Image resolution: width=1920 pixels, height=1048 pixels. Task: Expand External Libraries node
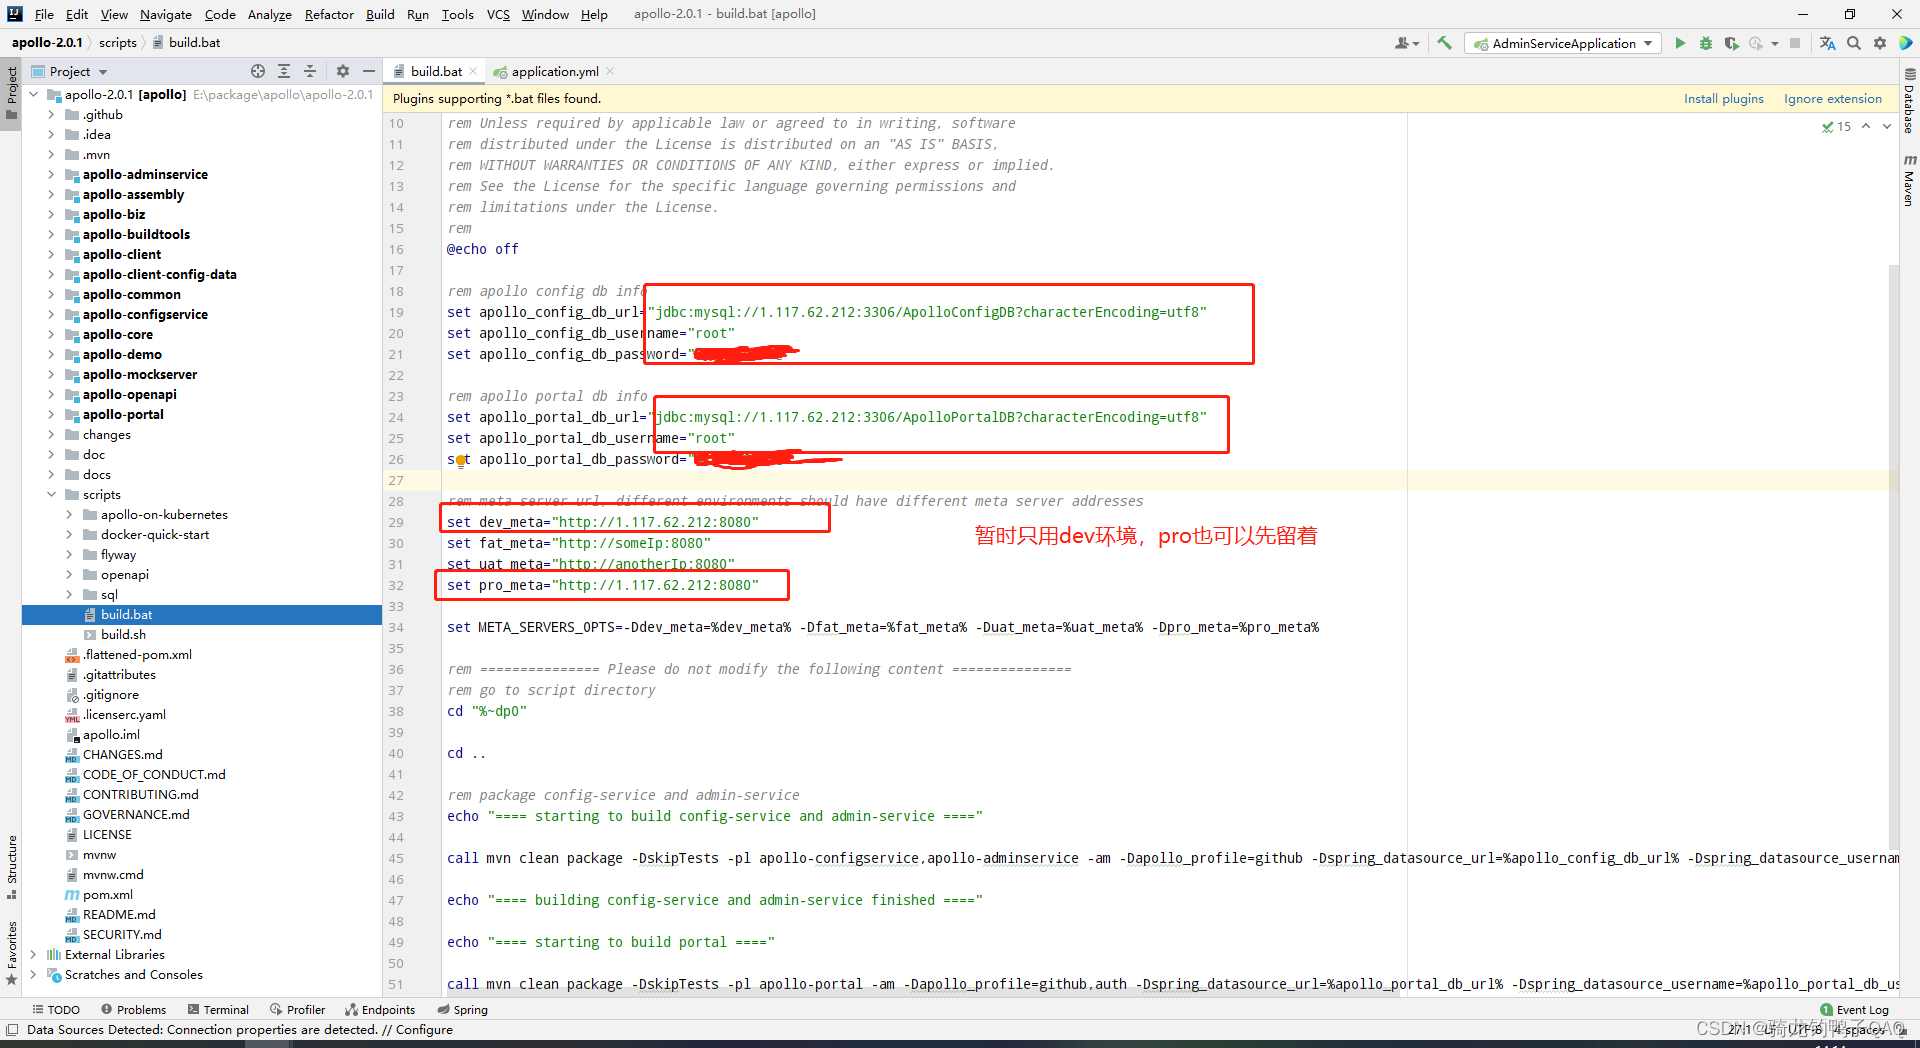point(34,954)
